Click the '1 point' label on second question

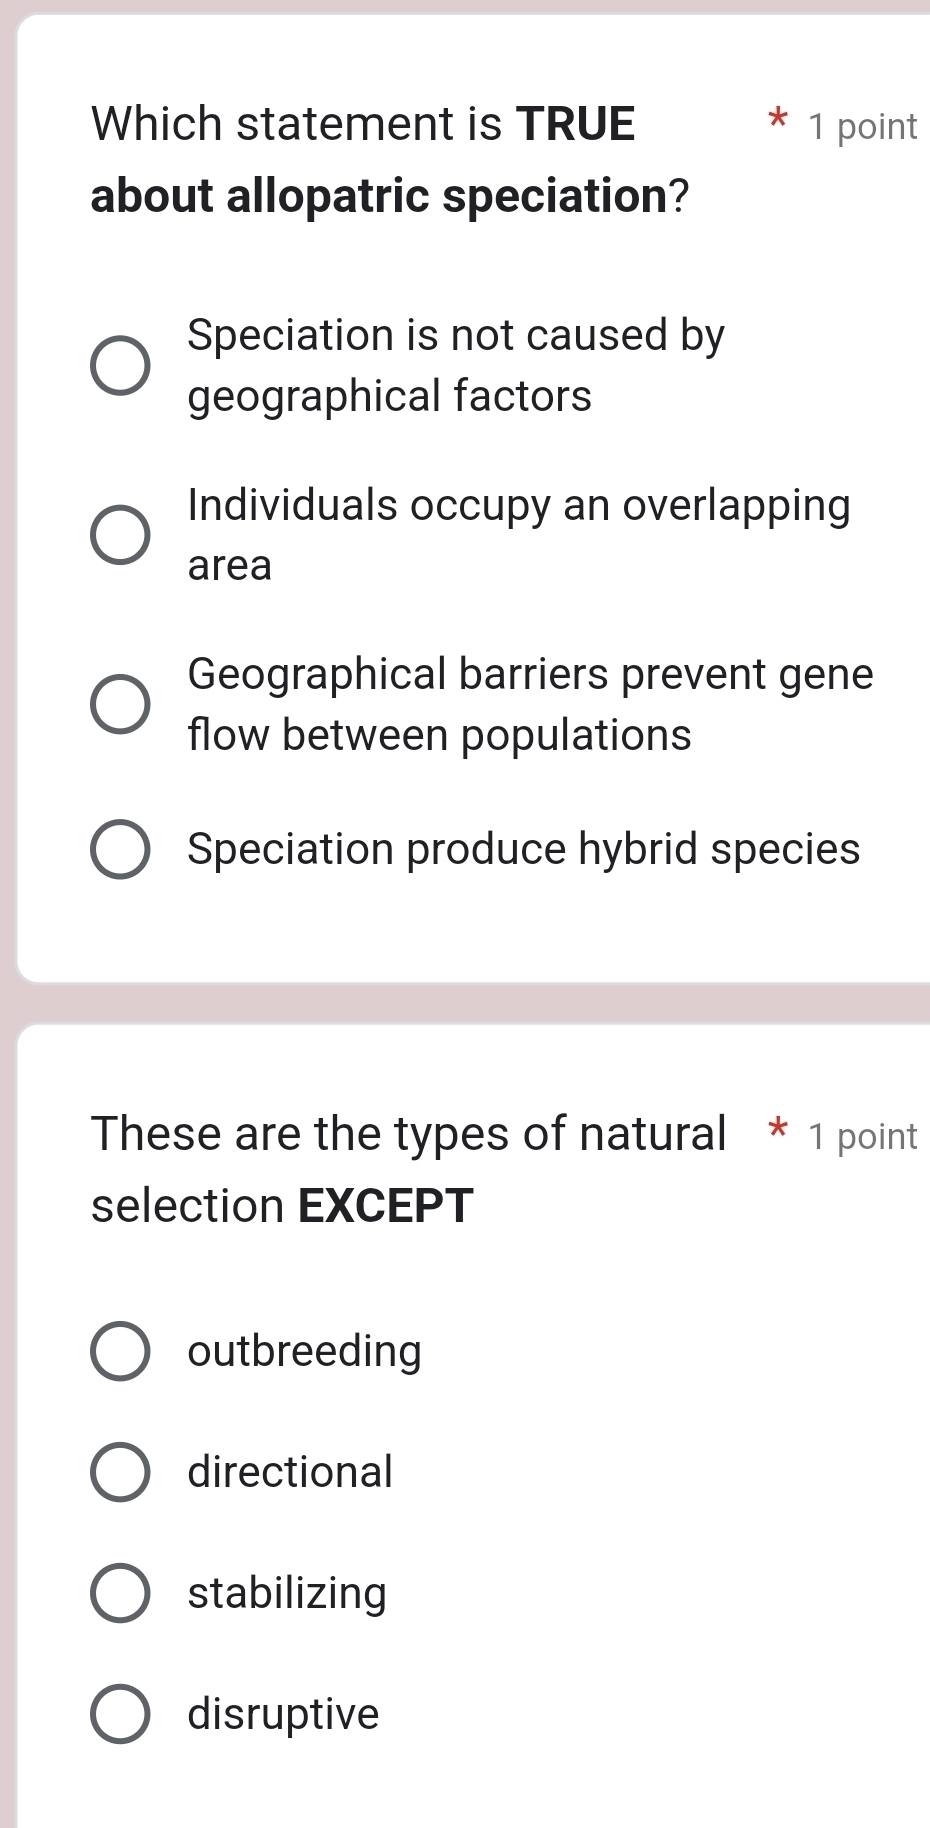tap(864, 1135)
